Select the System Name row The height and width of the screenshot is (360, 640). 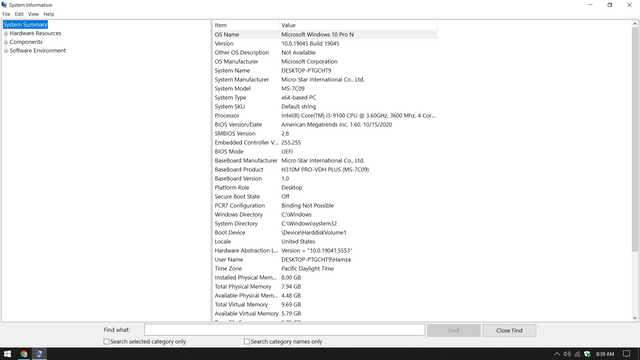[325, 71]
